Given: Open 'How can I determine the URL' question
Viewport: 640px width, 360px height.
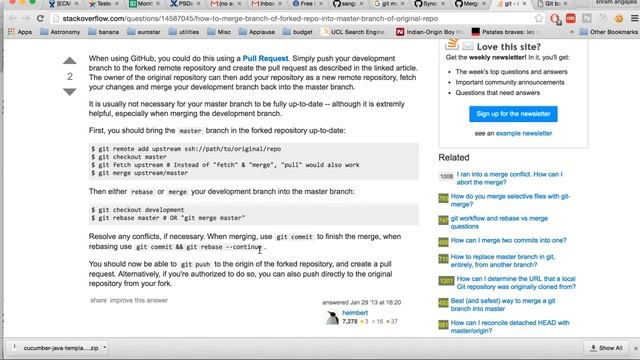Looking at the screenshot, I should [x=516, y=283].
